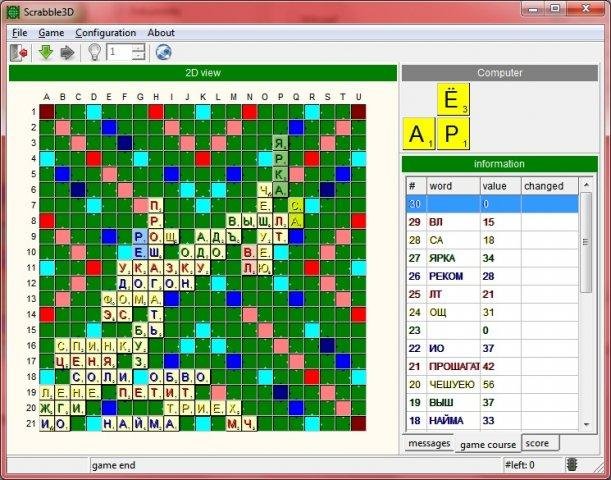611x480 pixels.
Task: Open the File menu
Action: tap(19, 33)
